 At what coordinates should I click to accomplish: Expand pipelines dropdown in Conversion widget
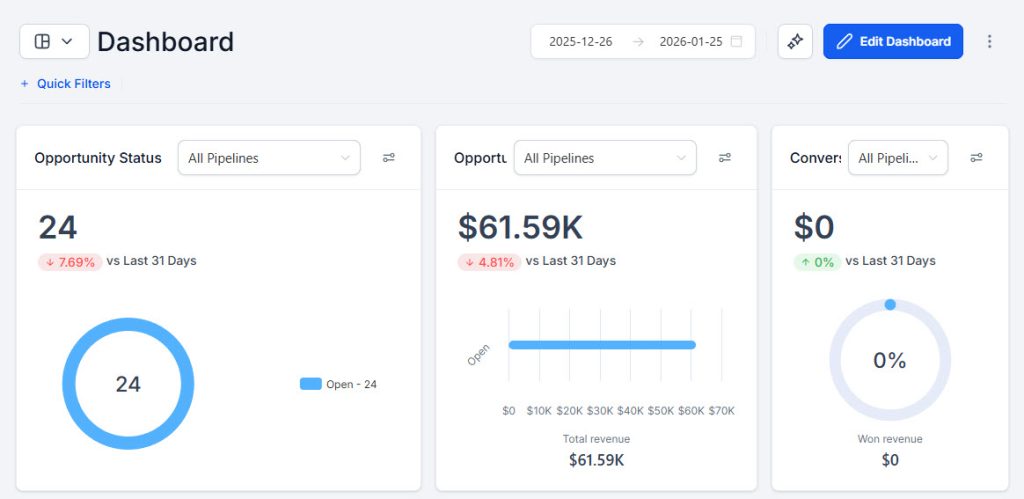[897, 158]
